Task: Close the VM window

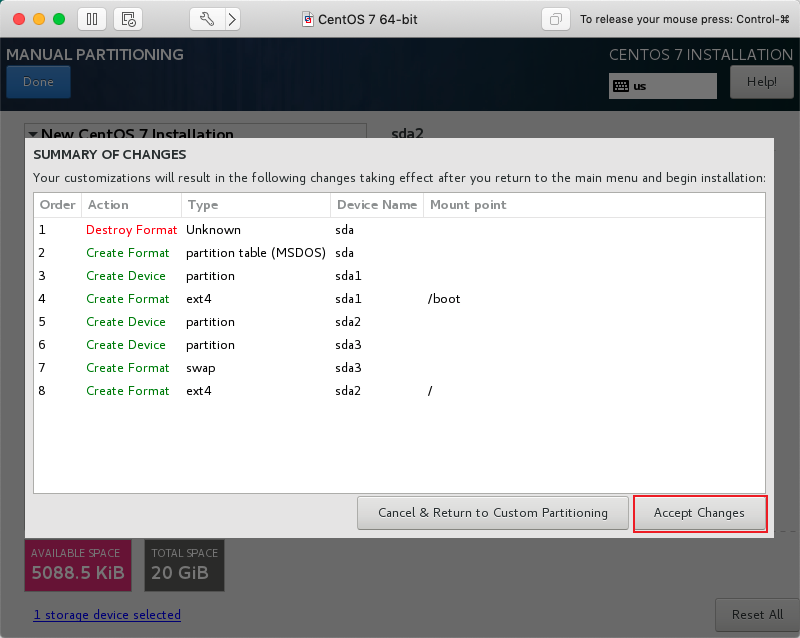Action: tap(19, 19)
